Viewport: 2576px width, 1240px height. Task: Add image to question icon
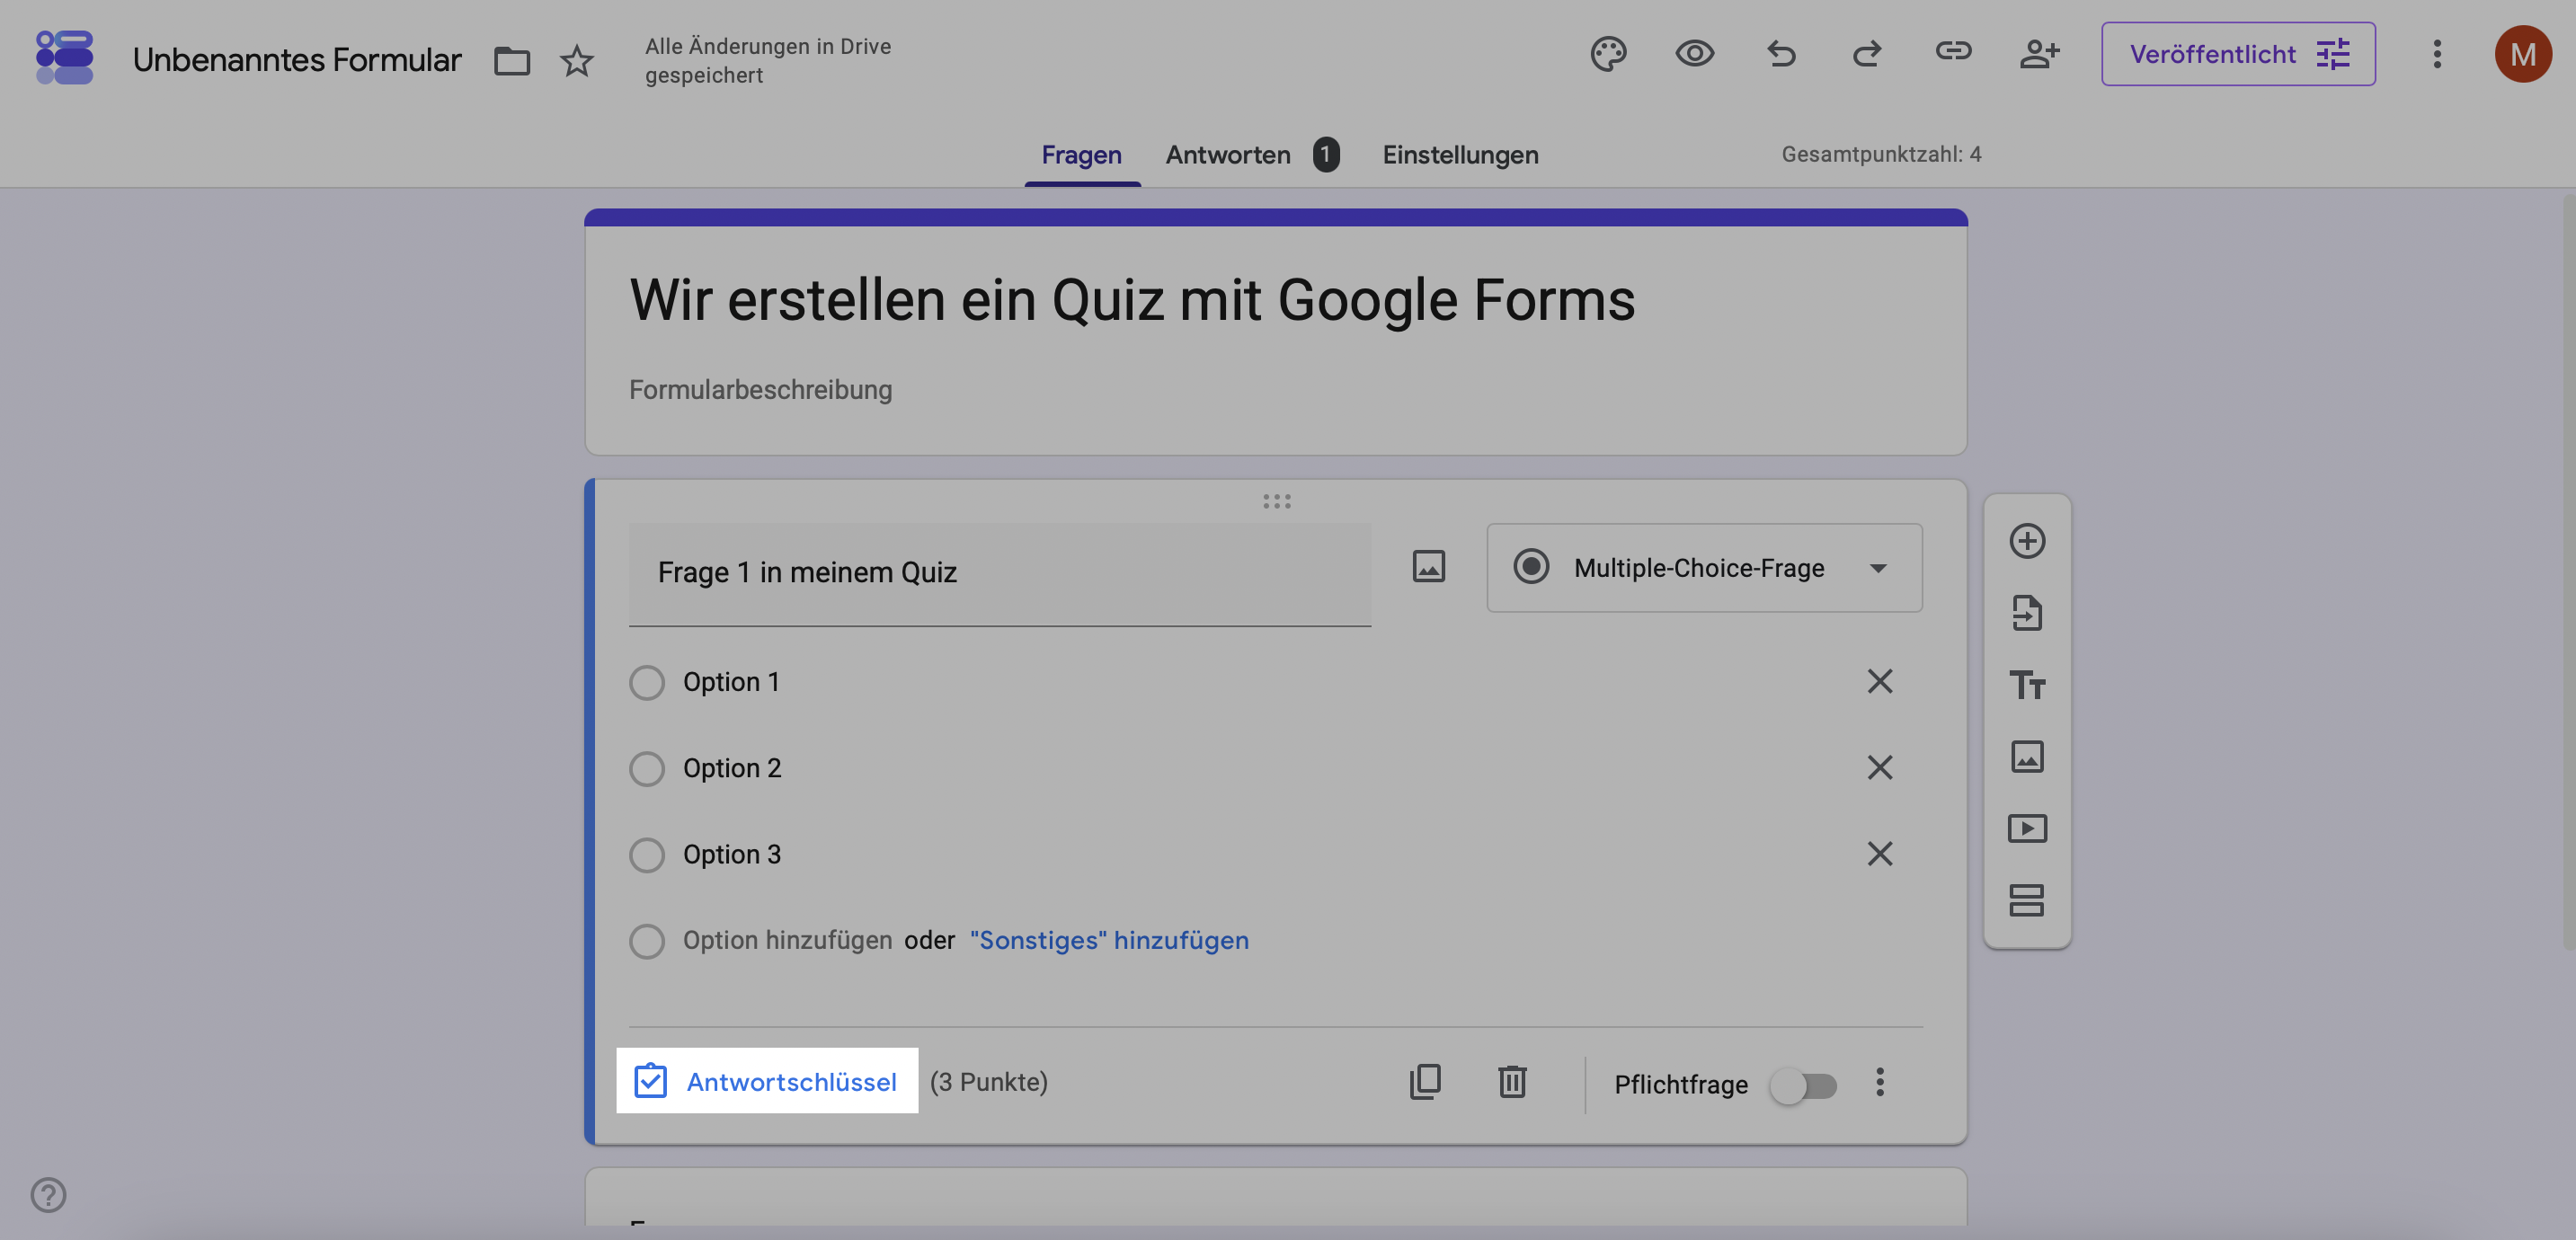click(1428, 567)
